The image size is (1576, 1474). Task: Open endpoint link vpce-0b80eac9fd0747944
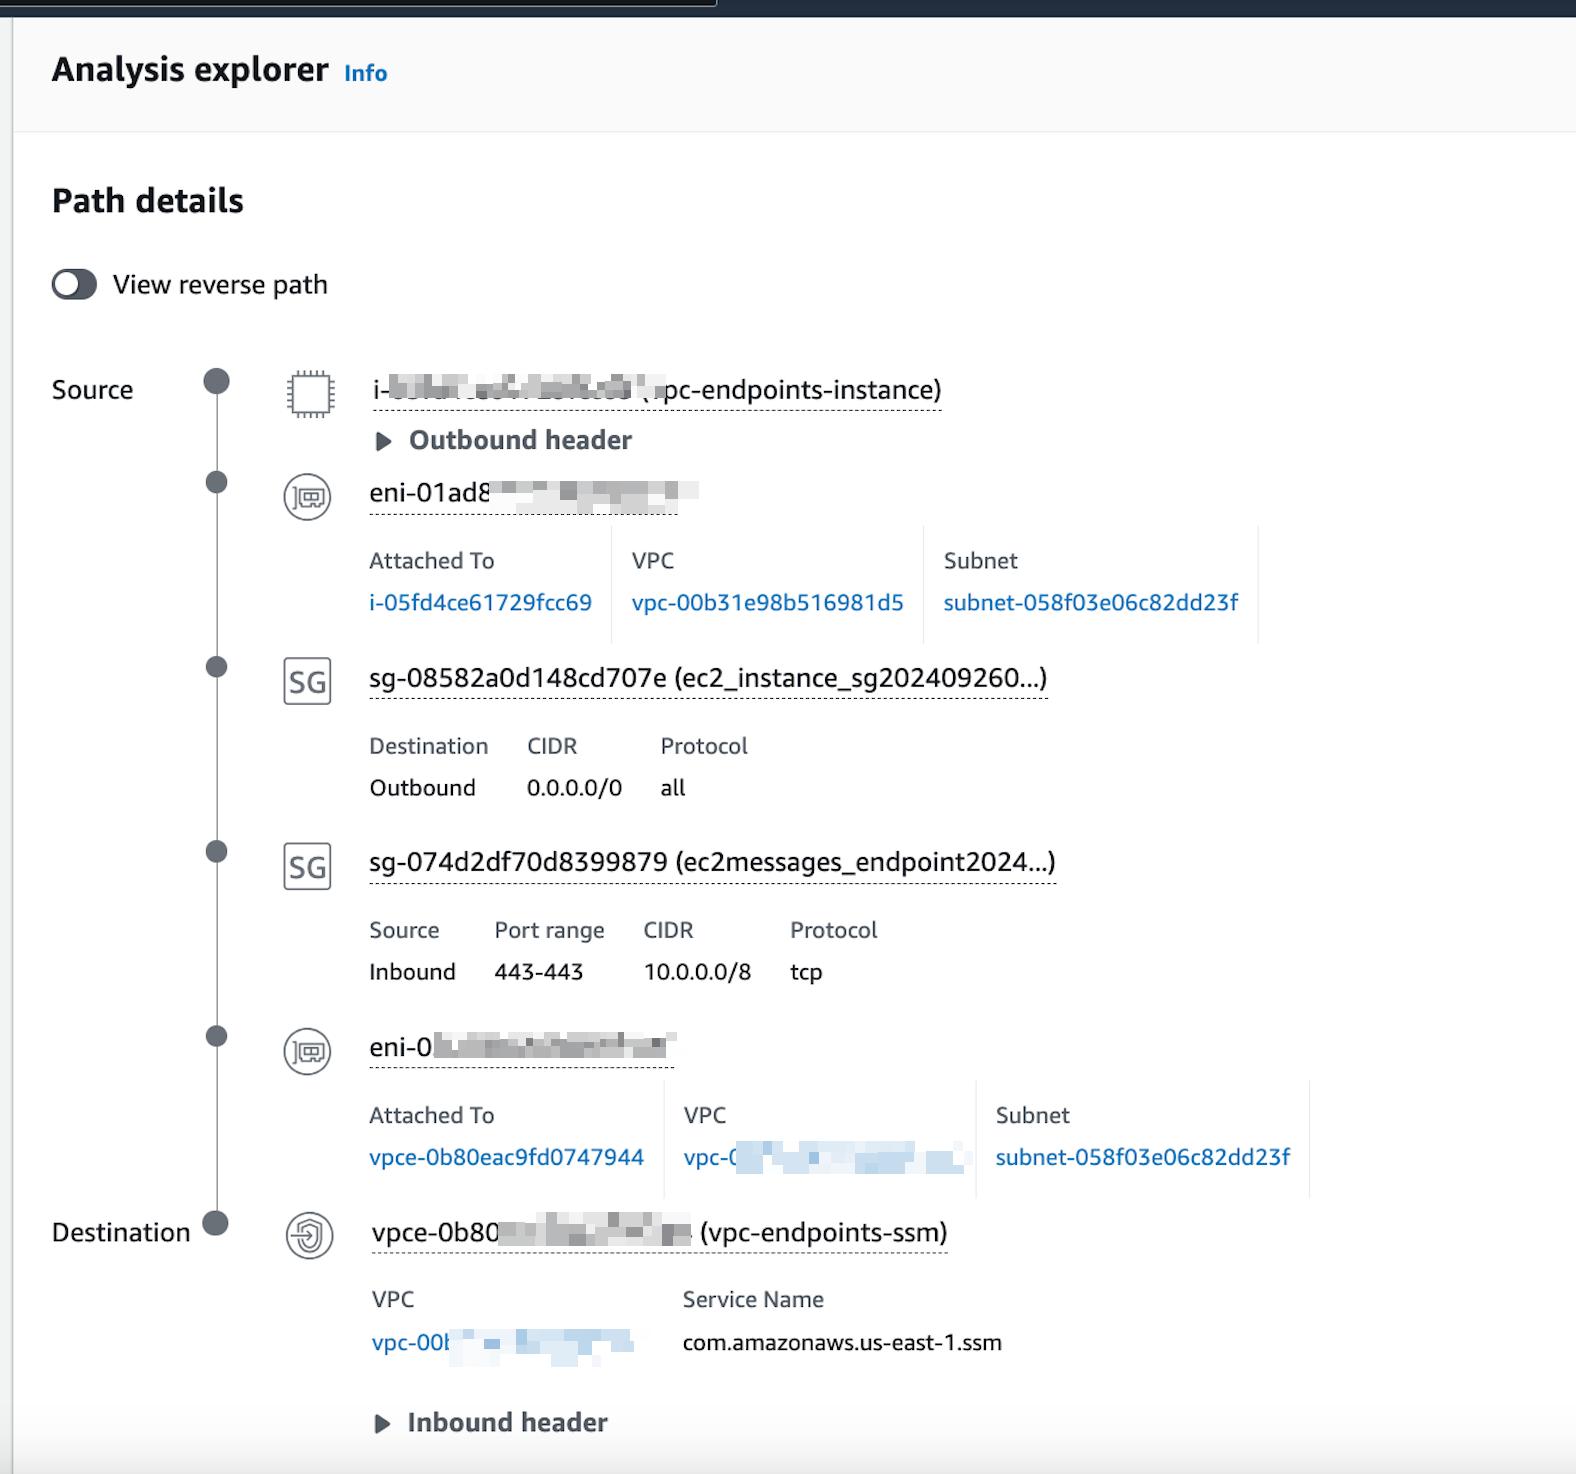coord(506,1157)
